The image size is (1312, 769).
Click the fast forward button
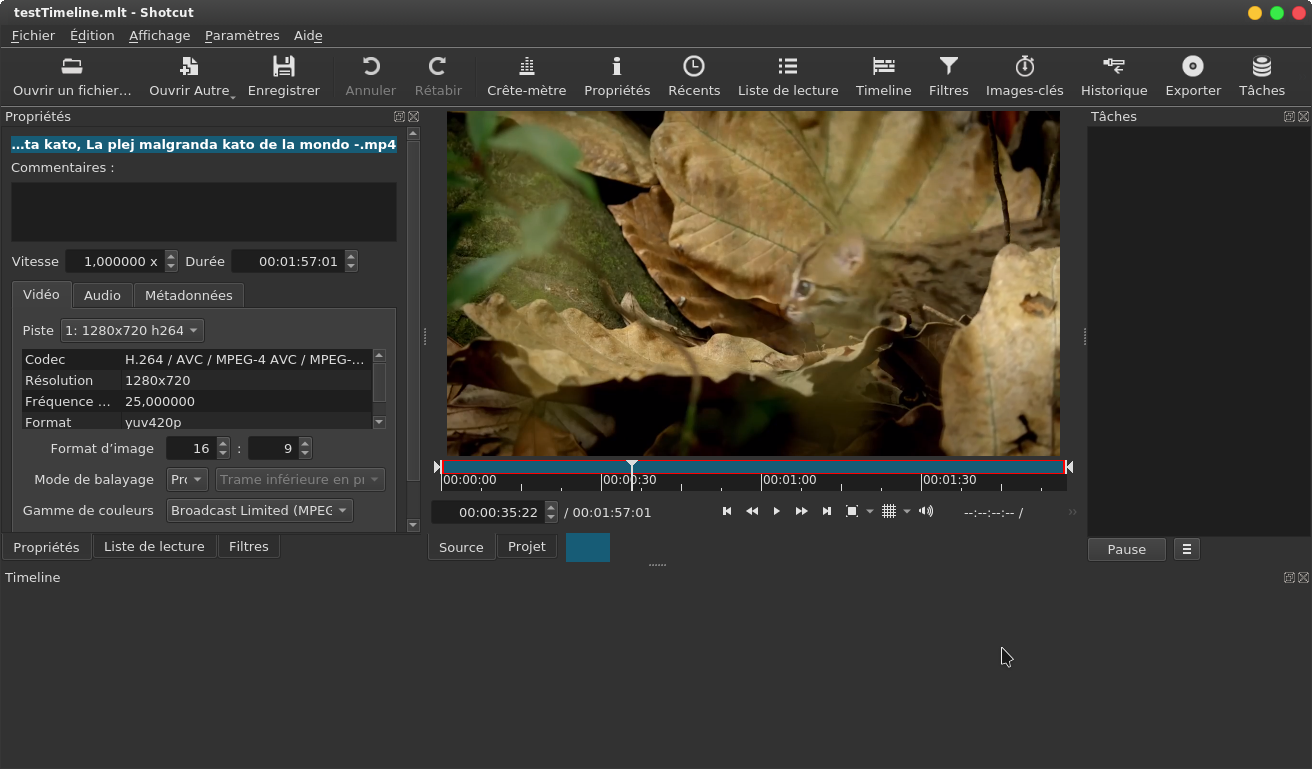pyautogui.click(x=802, y=511)
